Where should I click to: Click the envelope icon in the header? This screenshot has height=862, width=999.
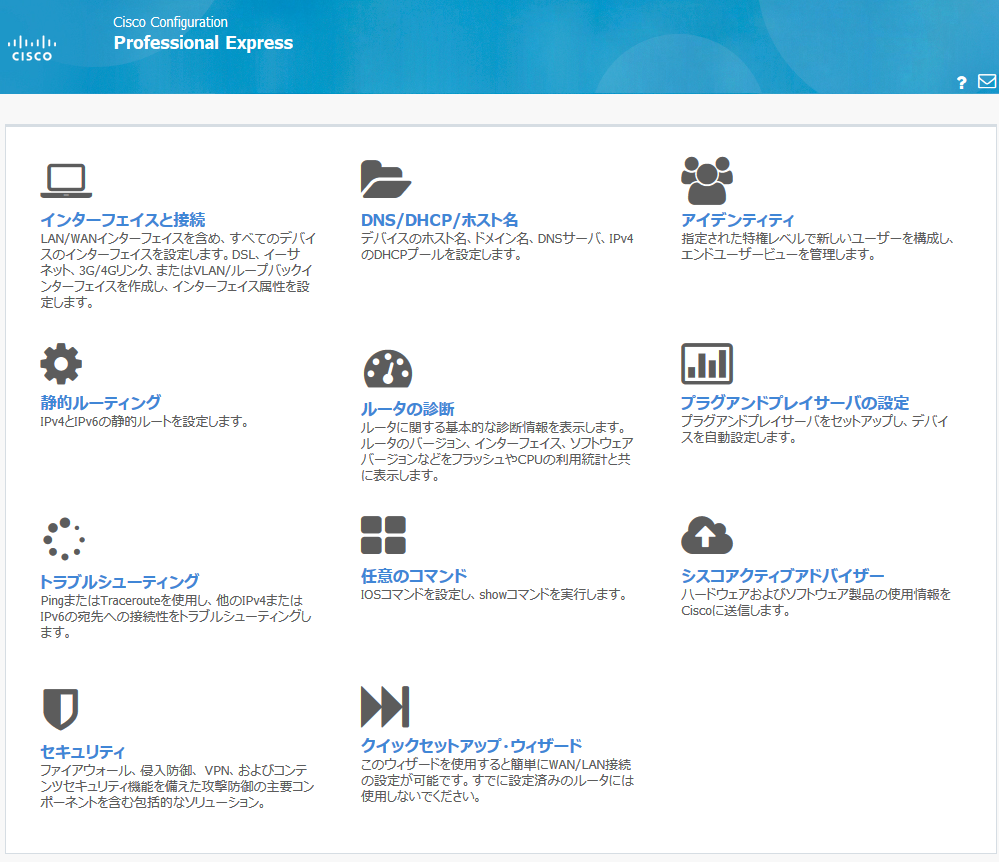(x=986, y=81)
